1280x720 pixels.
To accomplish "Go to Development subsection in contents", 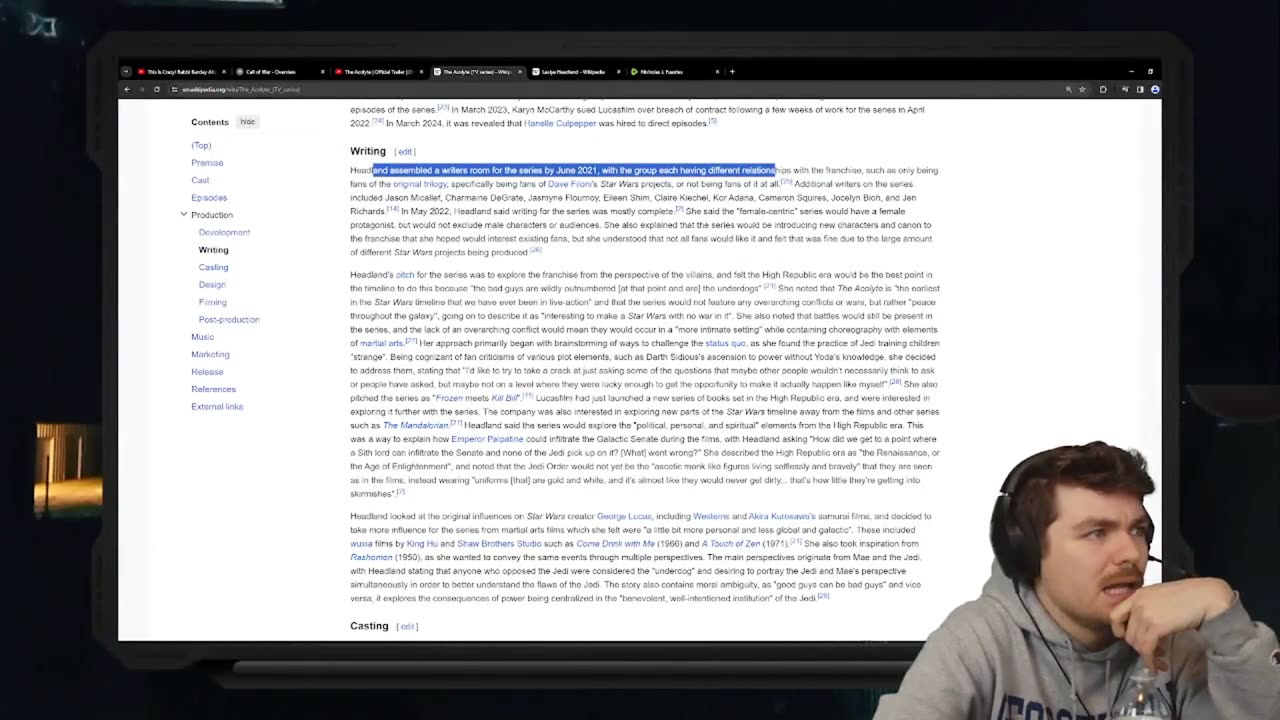I will click(x=224, y=232).
